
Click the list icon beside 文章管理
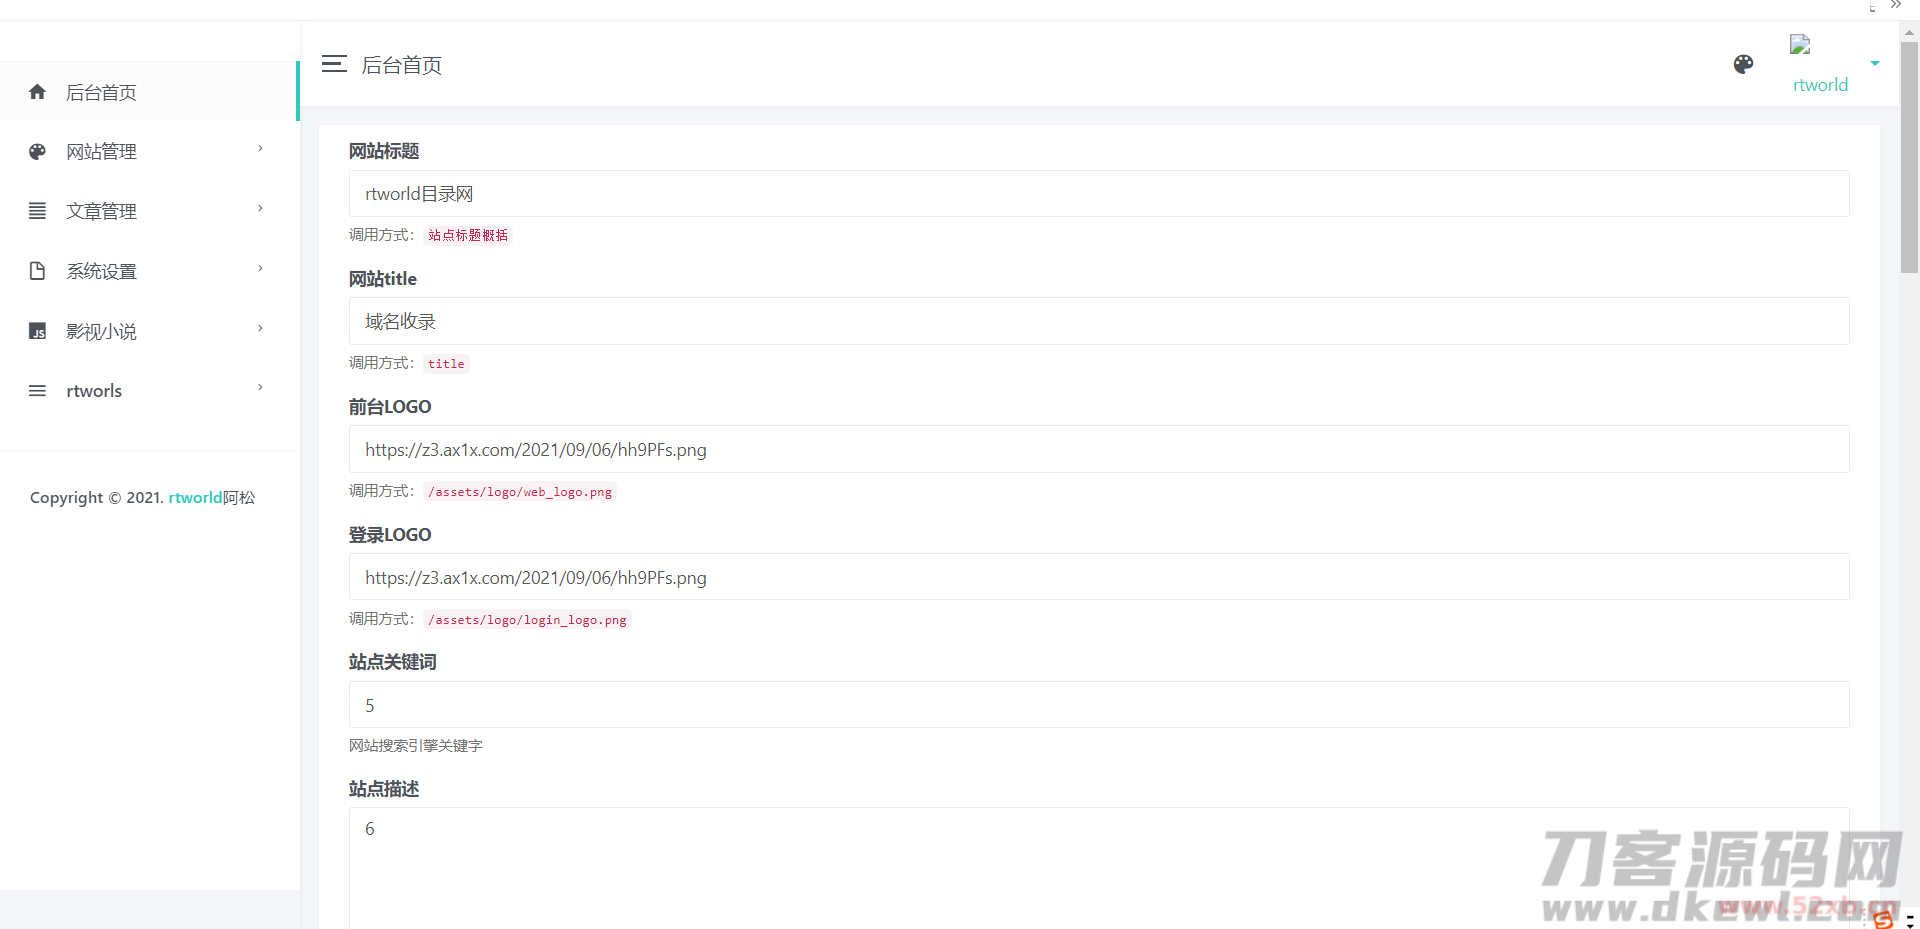click(38, 211)
